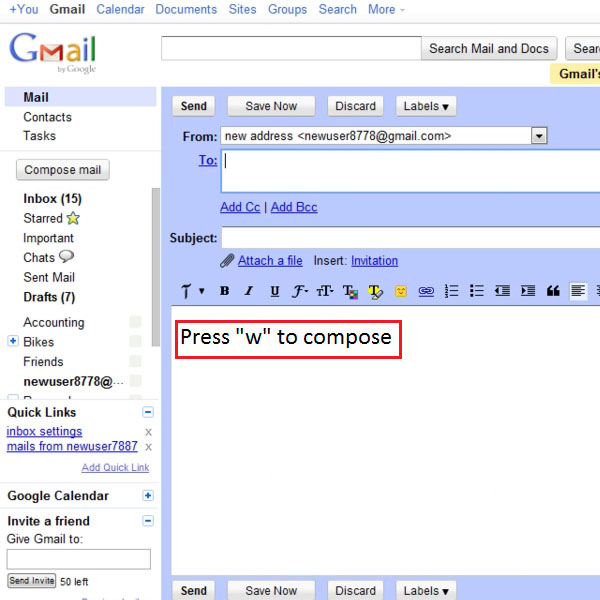Open the text size picker
600x600 pixels.
coord(324,292)
